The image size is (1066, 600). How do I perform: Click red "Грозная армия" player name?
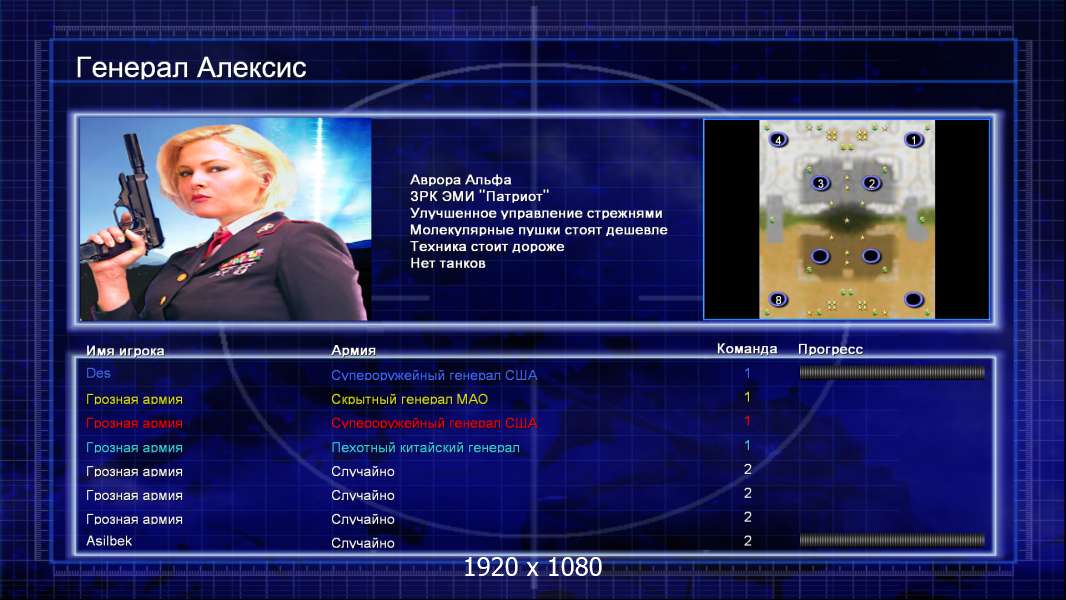pos(134,423)
